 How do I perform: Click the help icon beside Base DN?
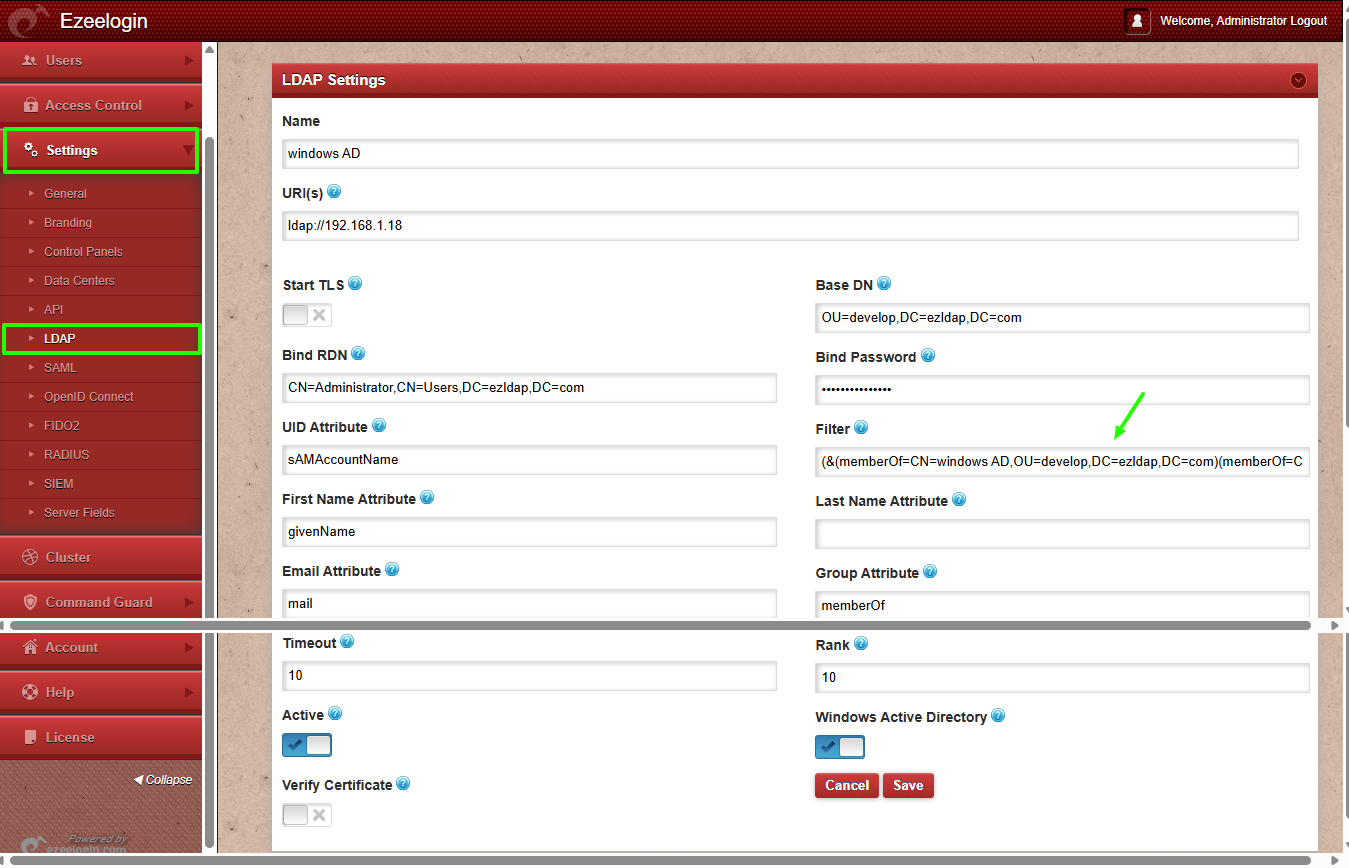coord(883,284)
